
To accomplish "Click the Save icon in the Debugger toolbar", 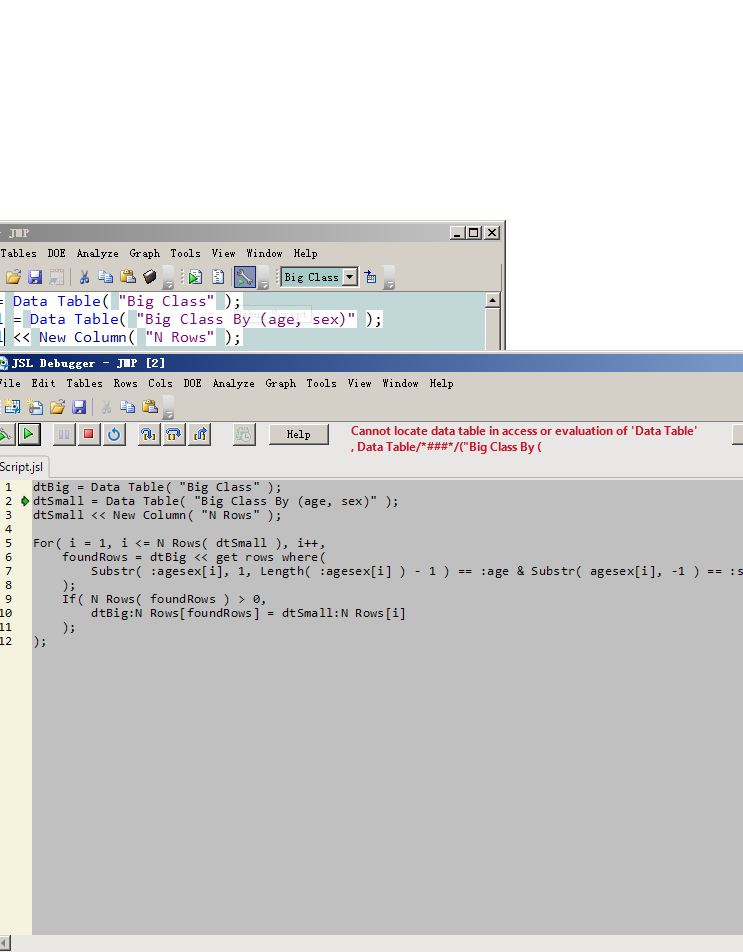I will tap(79, 407).
